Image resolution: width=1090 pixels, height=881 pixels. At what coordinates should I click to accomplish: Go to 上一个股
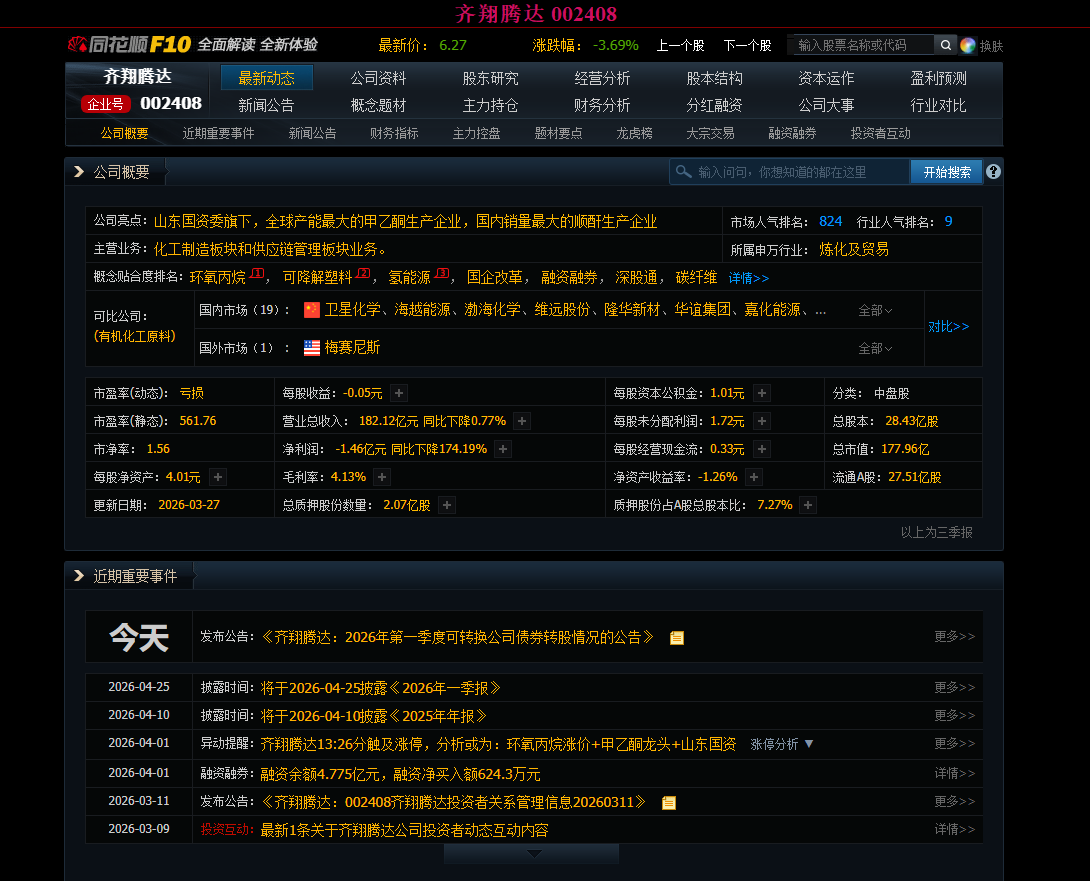coord(680,45)
